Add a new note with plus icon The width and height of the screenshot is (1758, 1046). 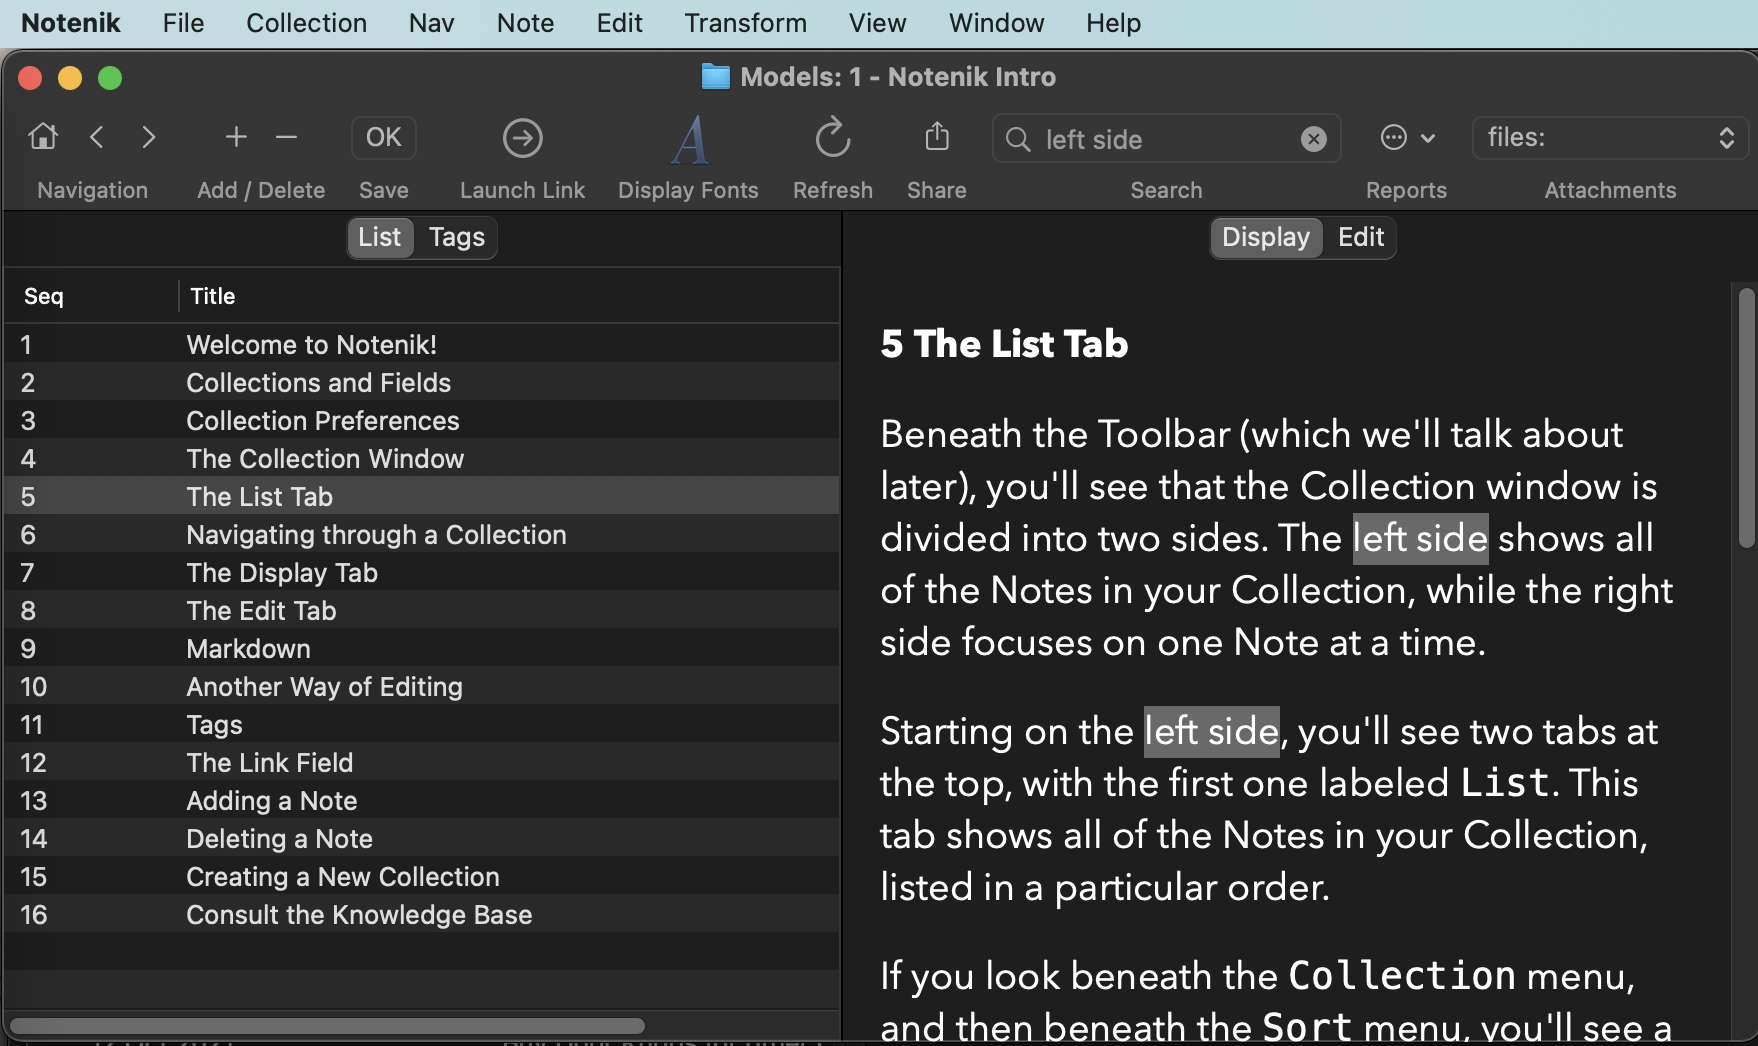pyautogui.click(x=236, y=137)
